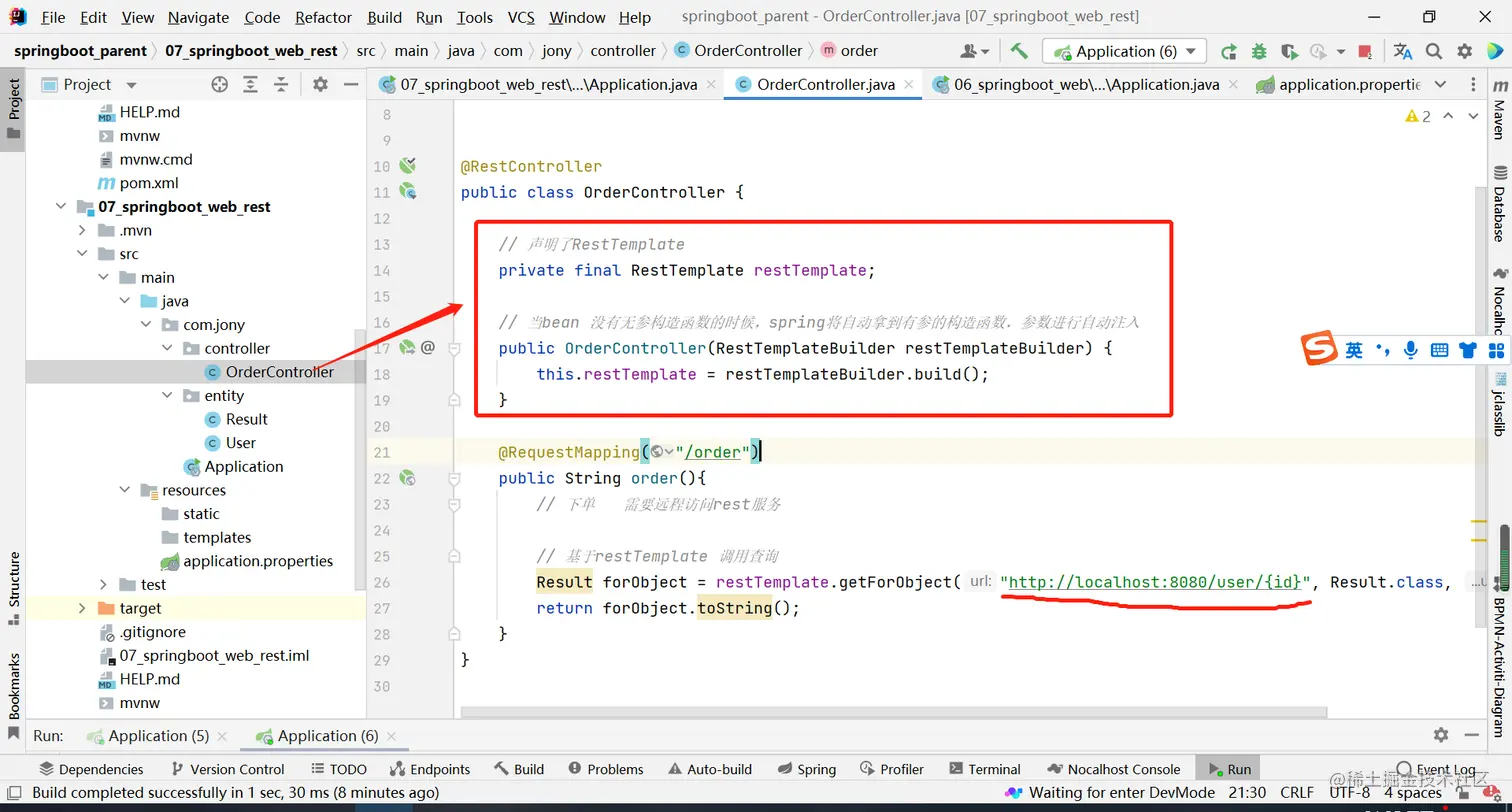Open the Spring tool window
Image resolution: width=1512 pixels, height=812 pixels.
tap(805, 769)
